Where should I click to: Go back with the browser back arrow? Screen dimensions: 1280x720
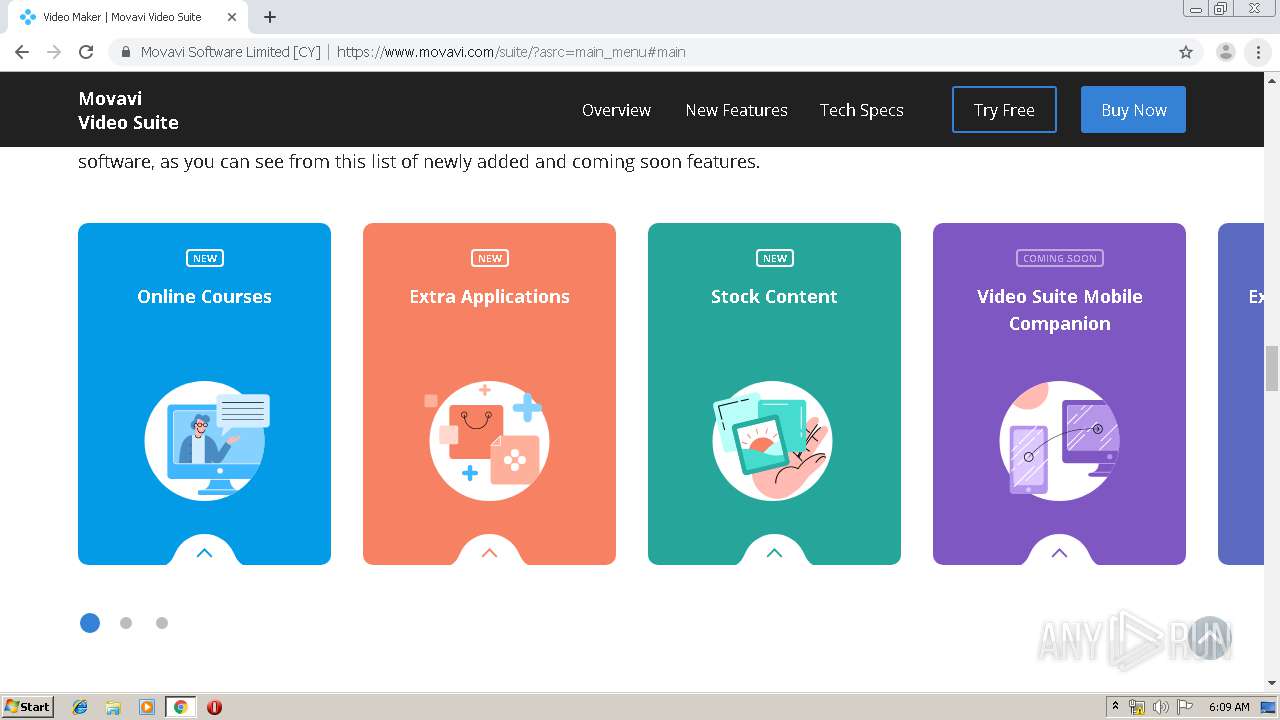pyautogui.click(x=22, y=52)
